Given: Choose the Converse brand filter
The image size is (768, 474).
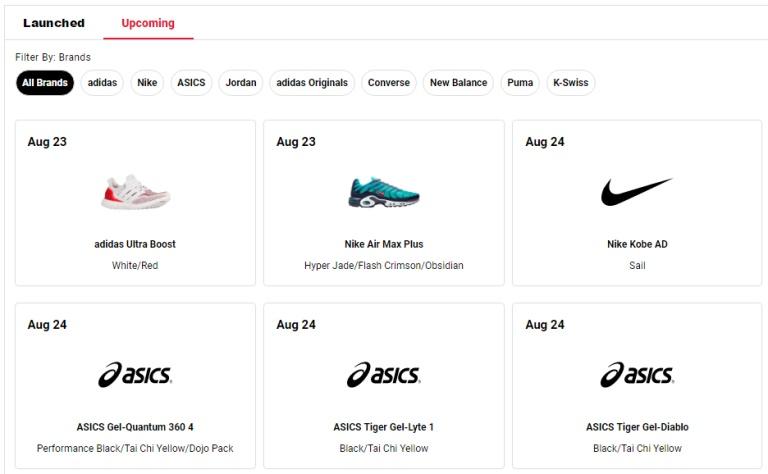Looking at the screenshot, I should [389, 83].
